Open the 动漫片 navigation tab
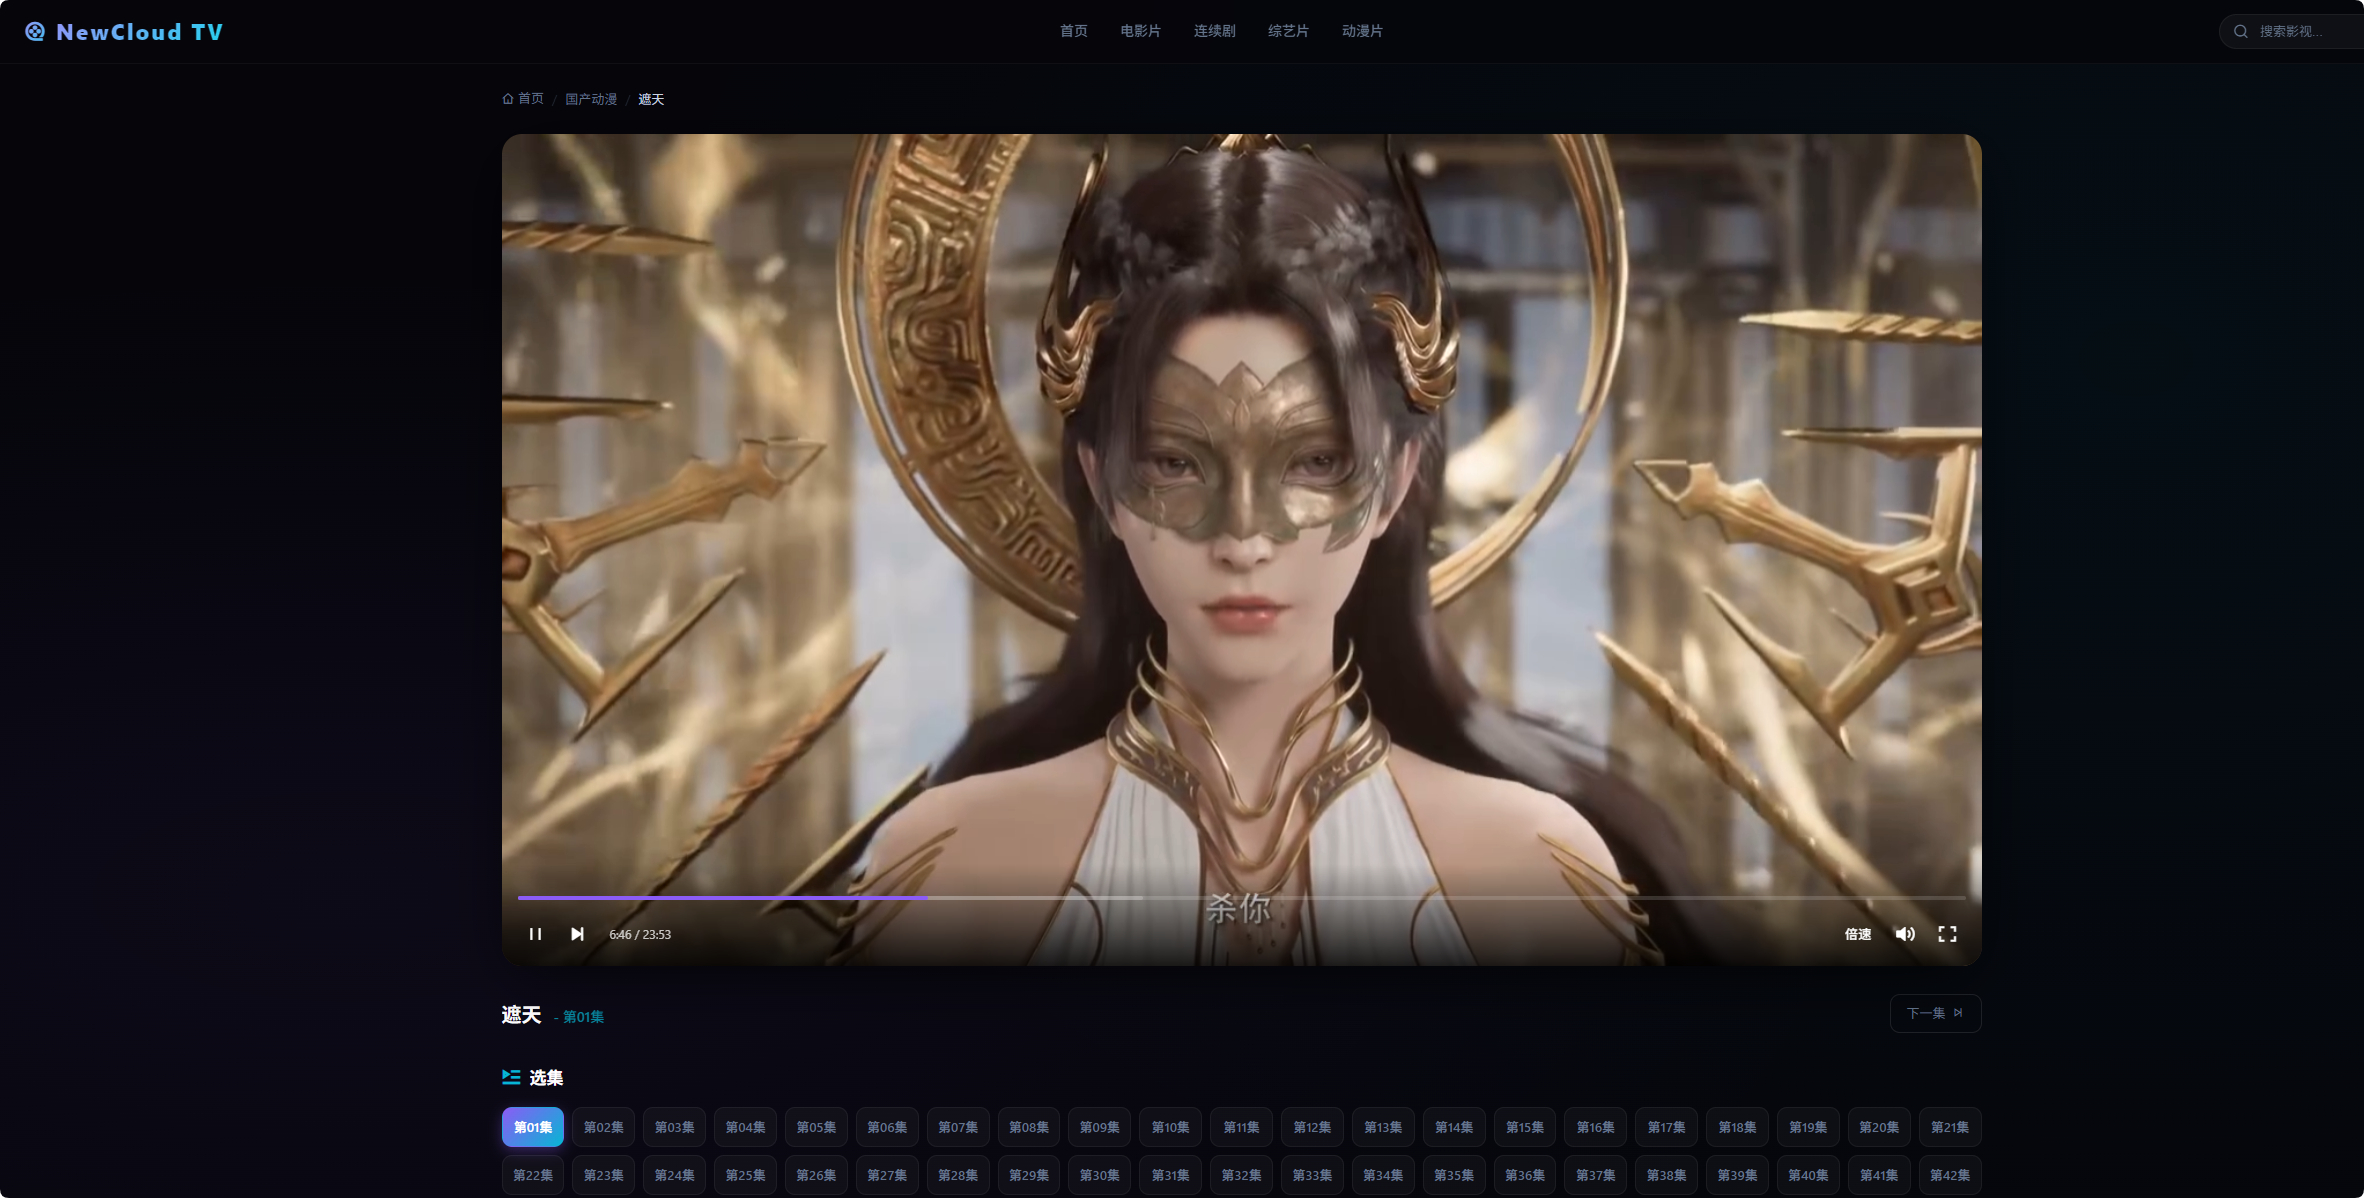 point(1363,31)
